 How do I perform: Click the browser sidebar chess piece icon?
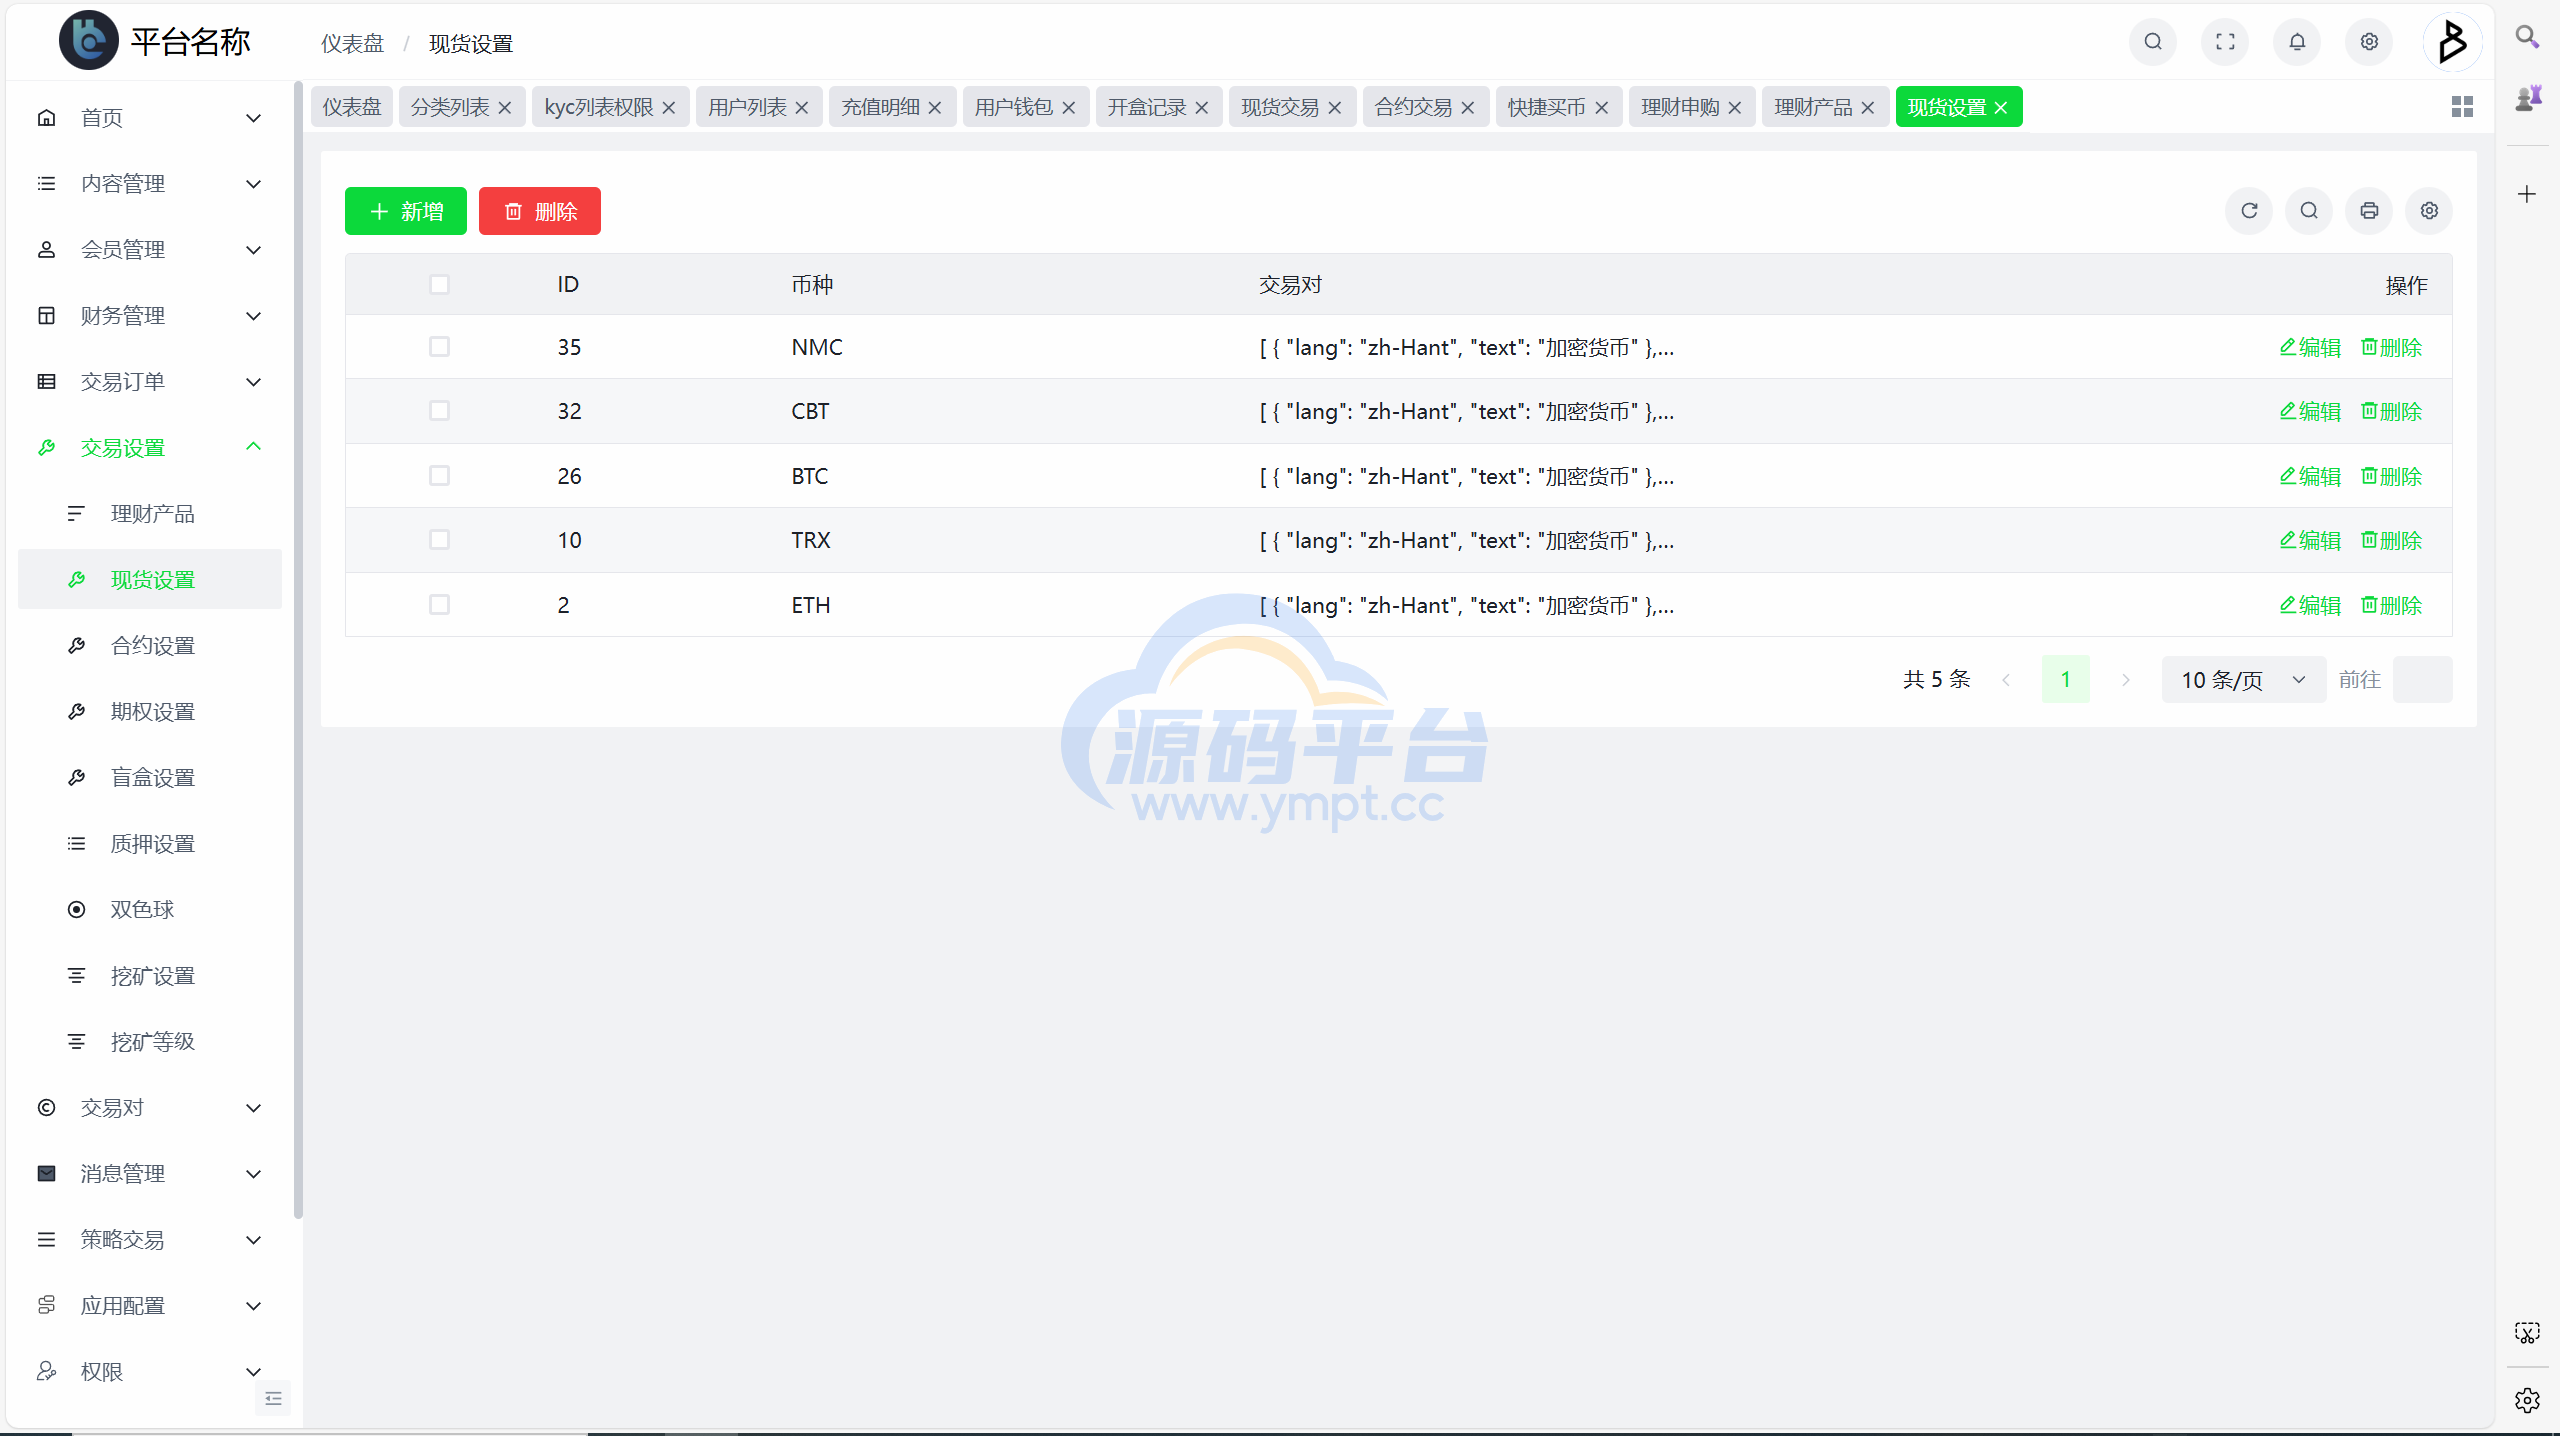[x=2528, y=98]
